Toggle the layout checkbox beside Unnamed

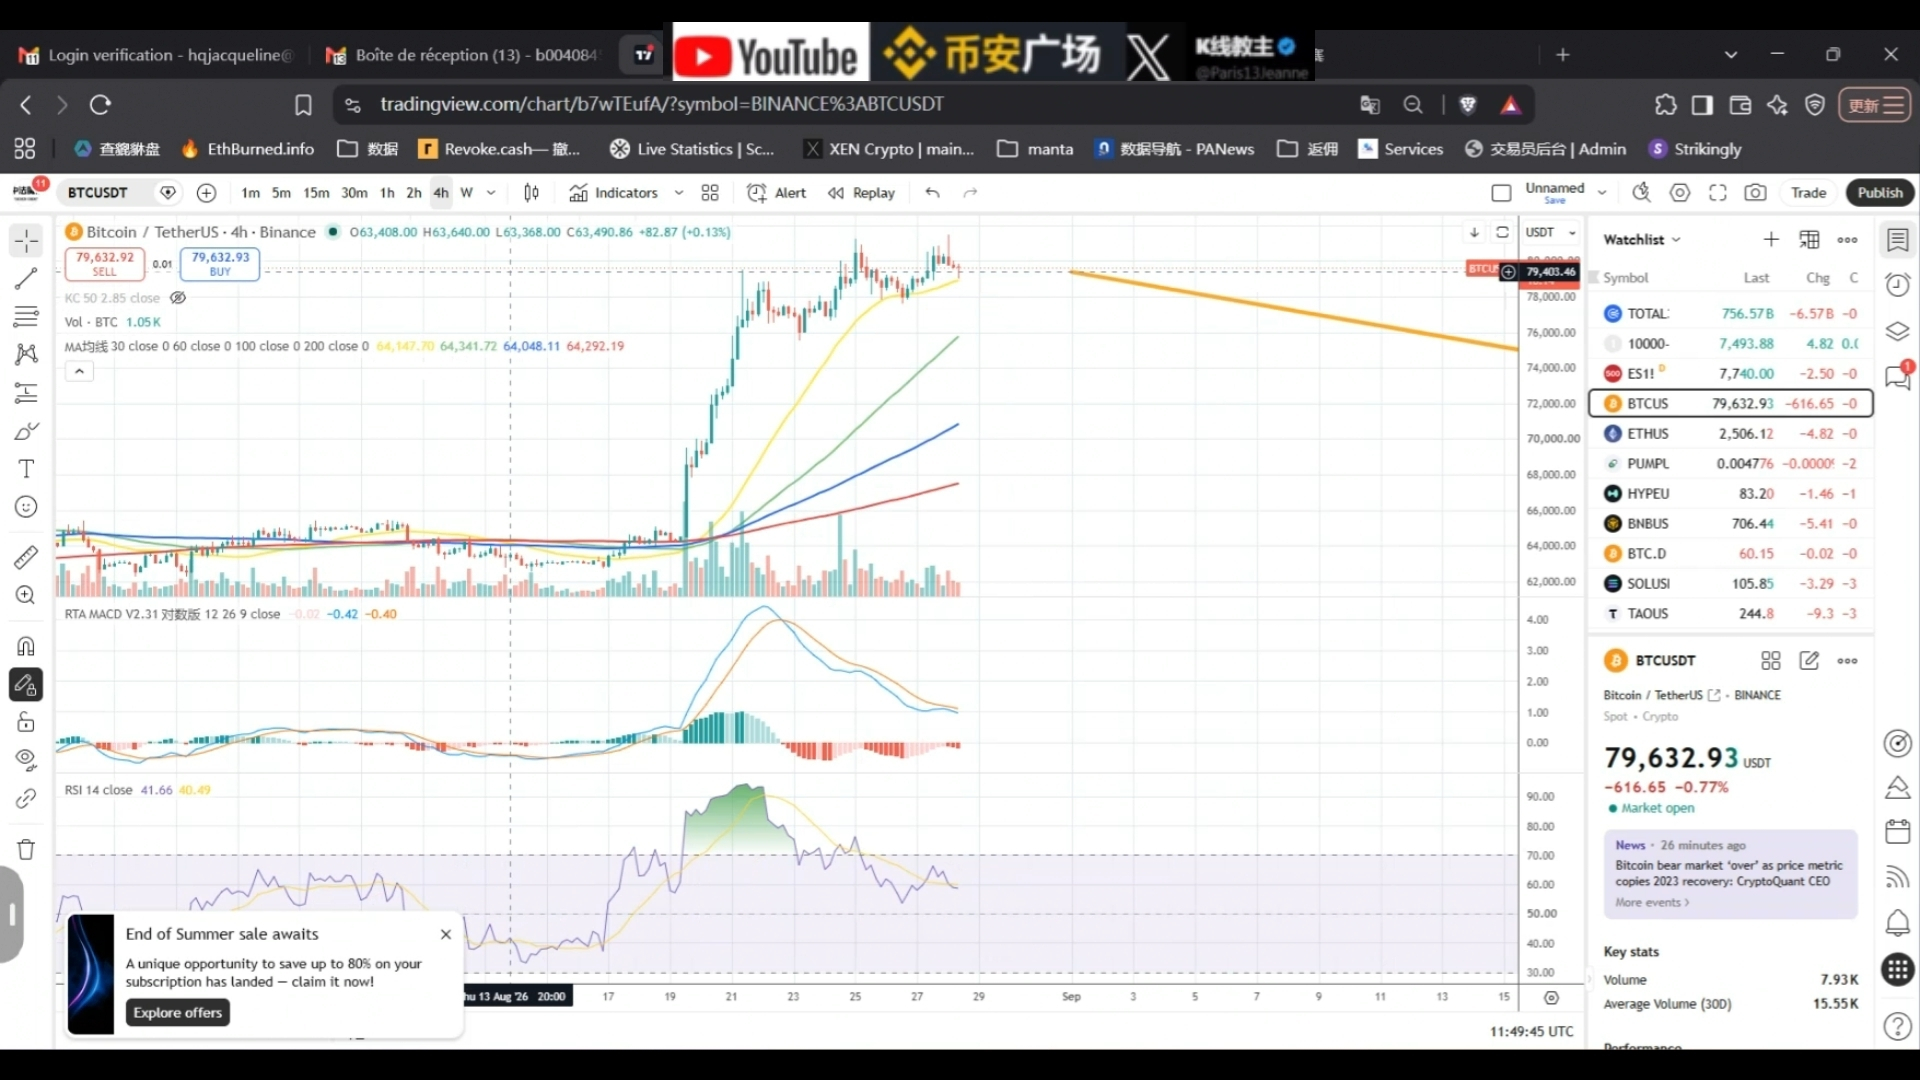pyautogui.click(x=1501, y=193)
